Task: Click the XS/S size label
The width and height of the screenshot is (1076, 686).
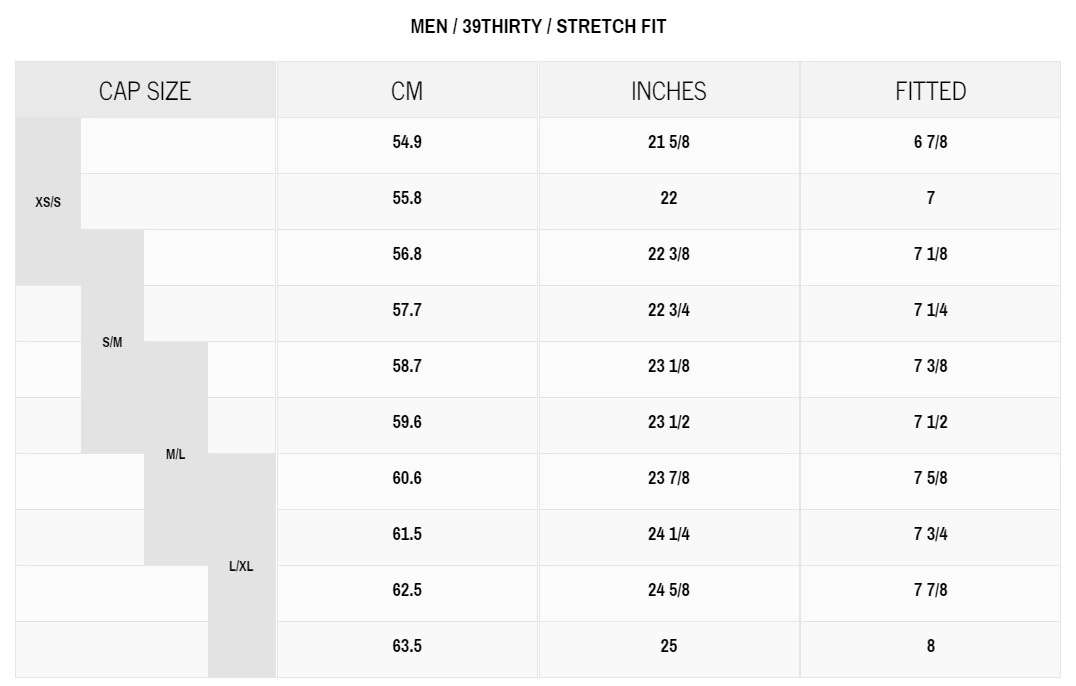Action: tap(48, 202)
